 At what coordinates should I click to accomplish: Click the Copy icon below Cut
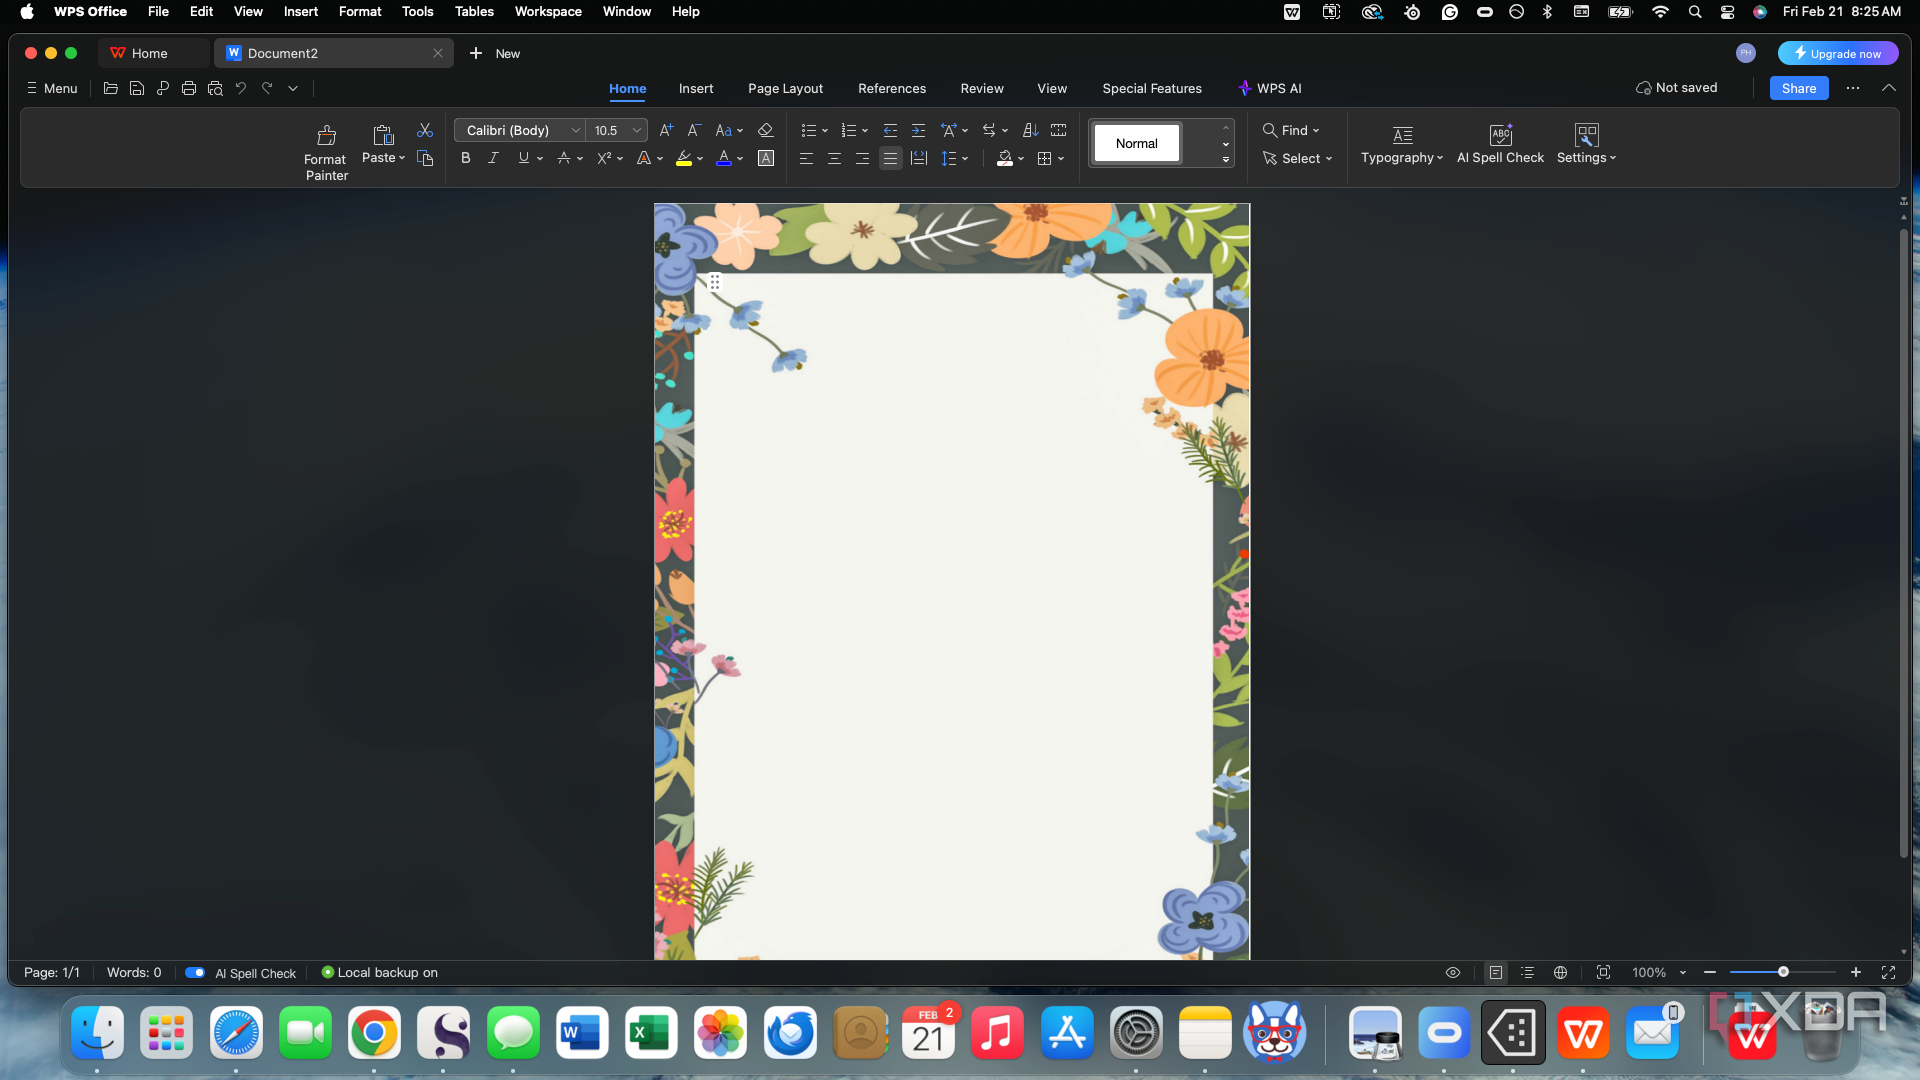(x=425, y=158)
